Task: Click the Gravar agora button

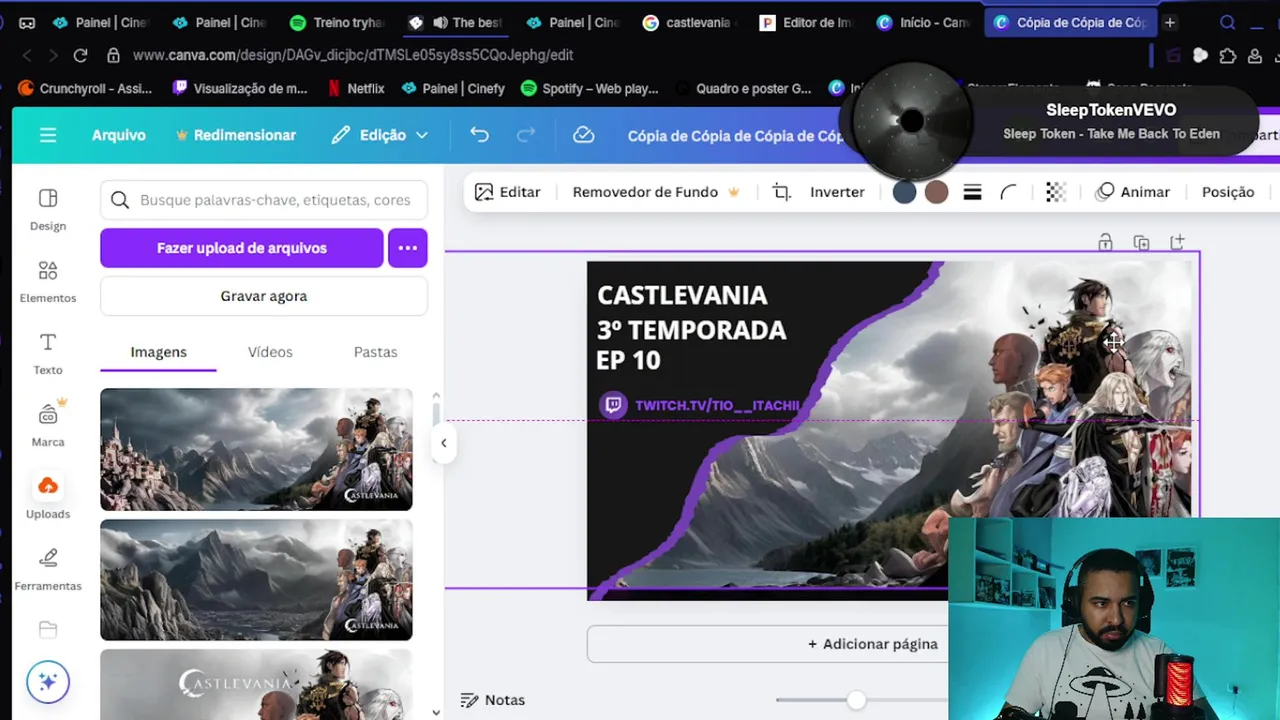Action: (264, 296)
